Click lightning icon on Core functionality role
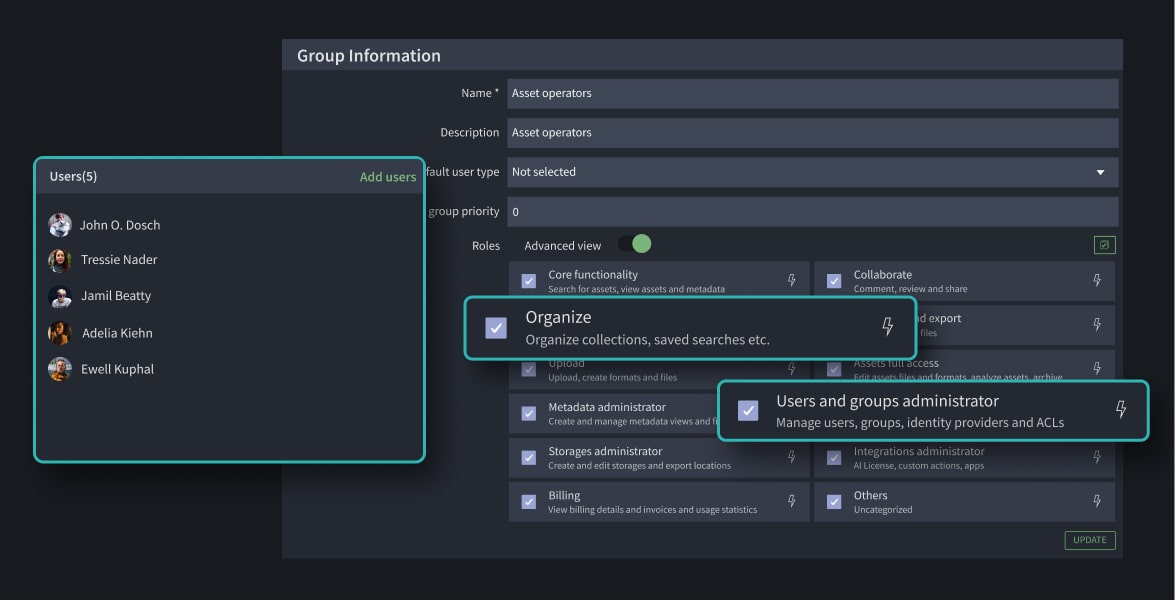 click(x=791, y=281)
